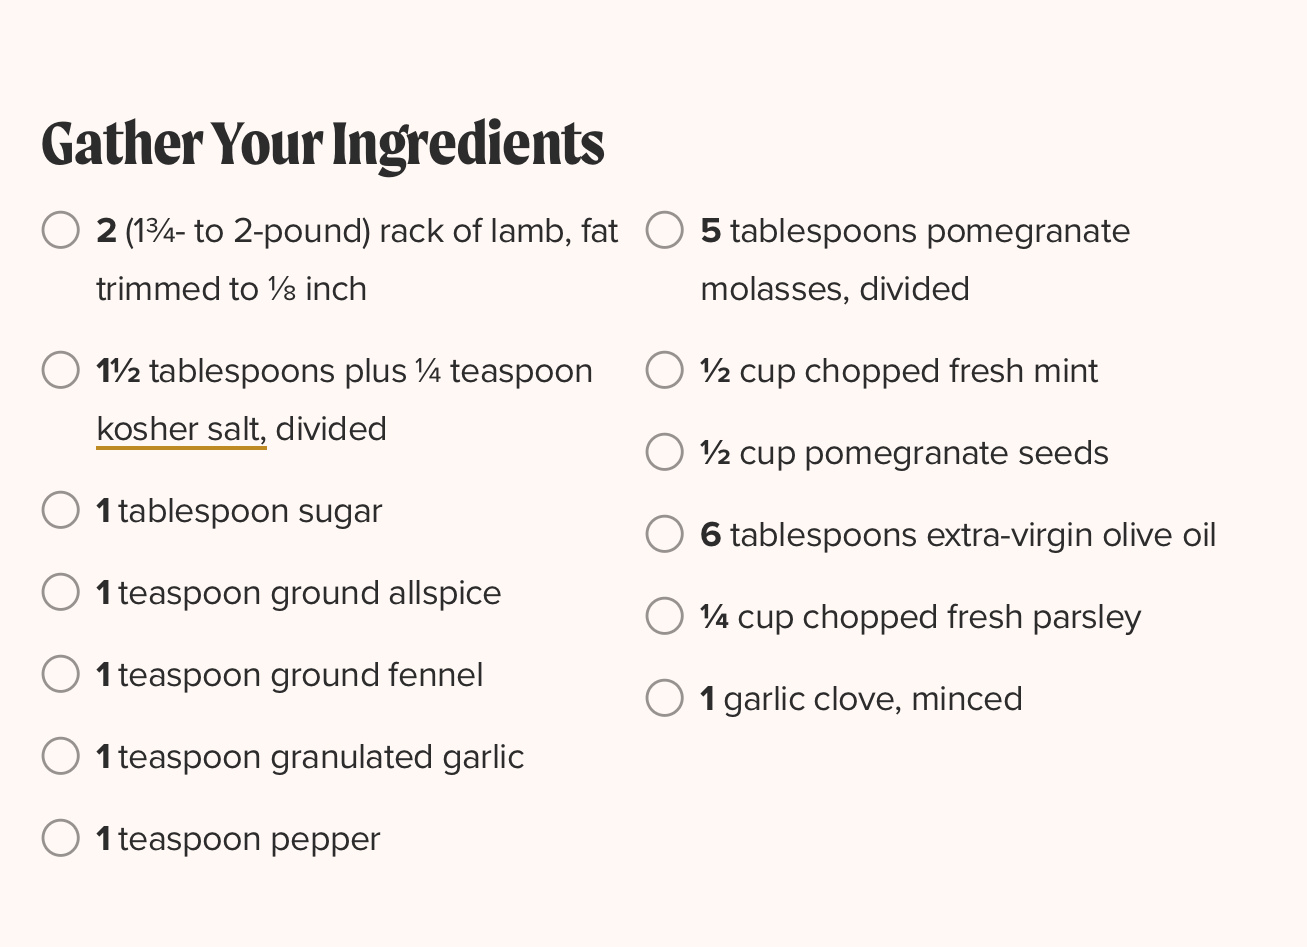
Task: Check off 1 teaspoon pepper
Action: 61,838
